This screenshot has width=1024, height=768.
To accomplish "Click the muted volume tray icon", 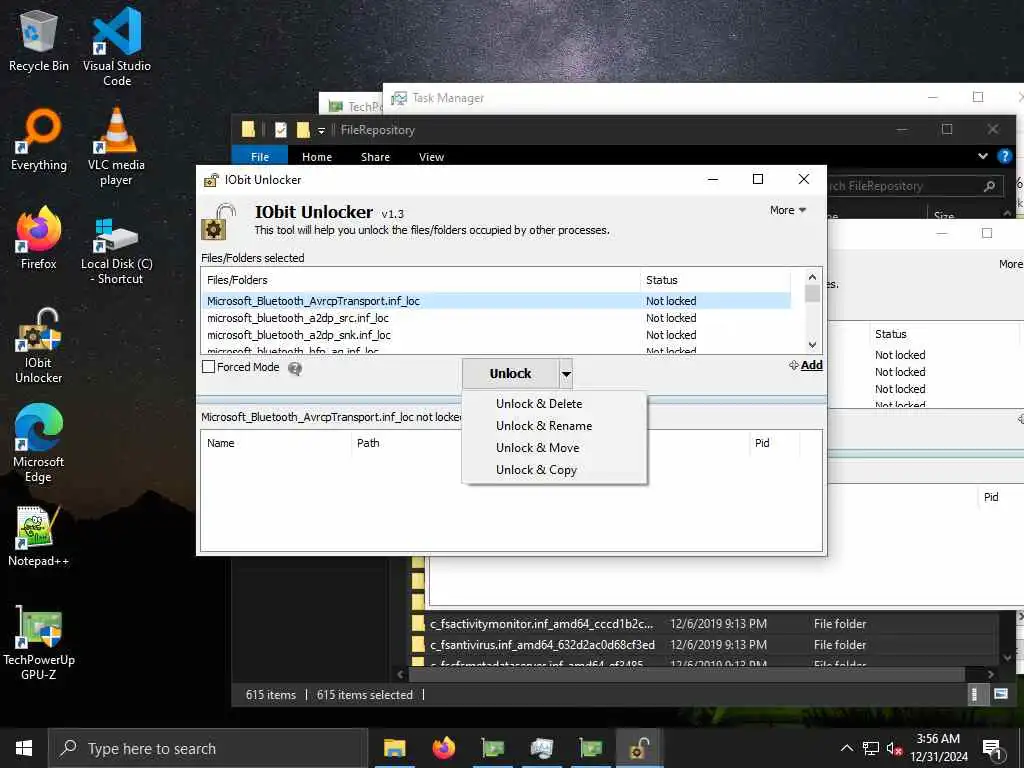I will (x=894, y=748).
